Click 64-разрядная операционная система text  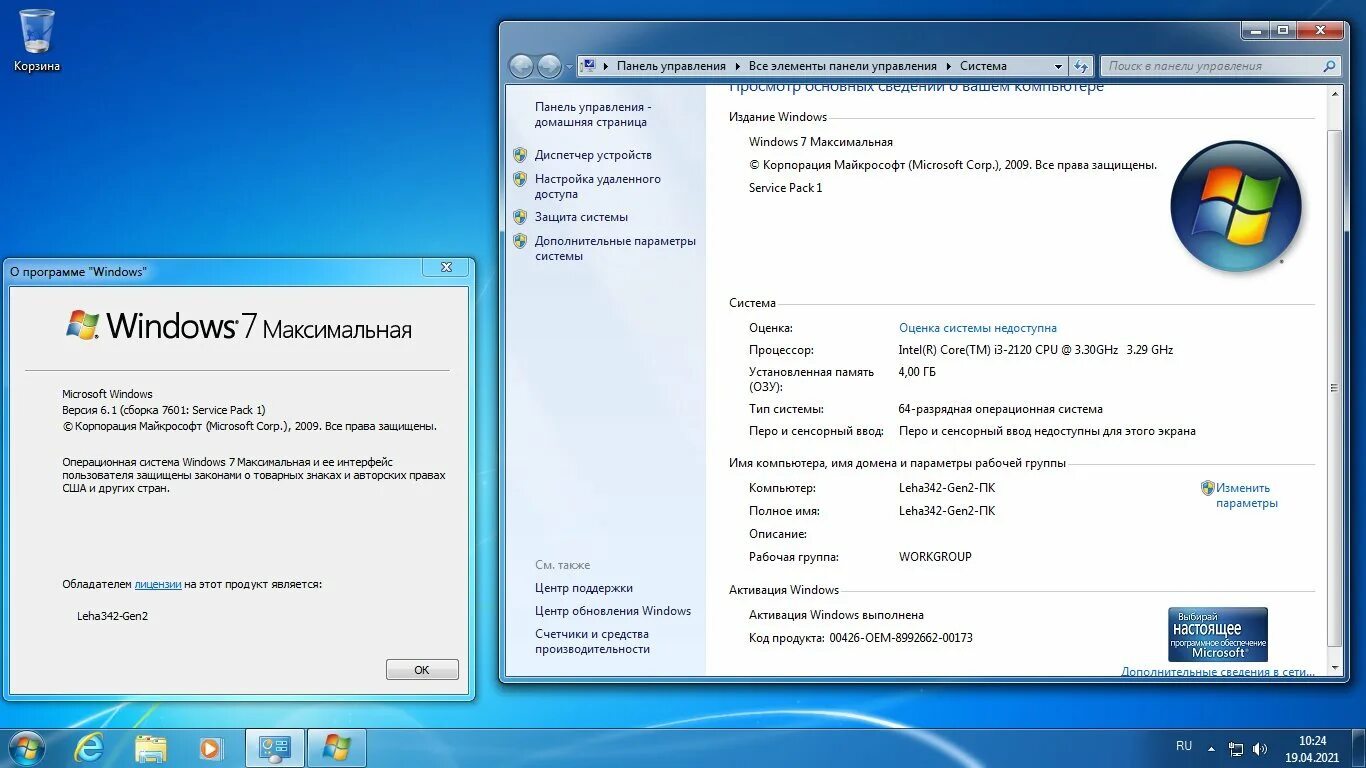tap(1001, 409)
